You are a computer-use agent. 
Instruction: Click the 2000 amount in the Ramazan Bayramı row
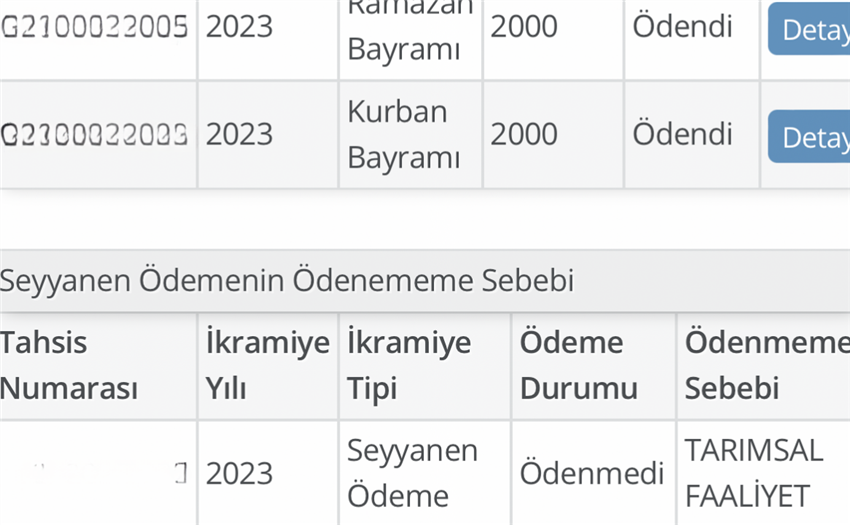524,27
